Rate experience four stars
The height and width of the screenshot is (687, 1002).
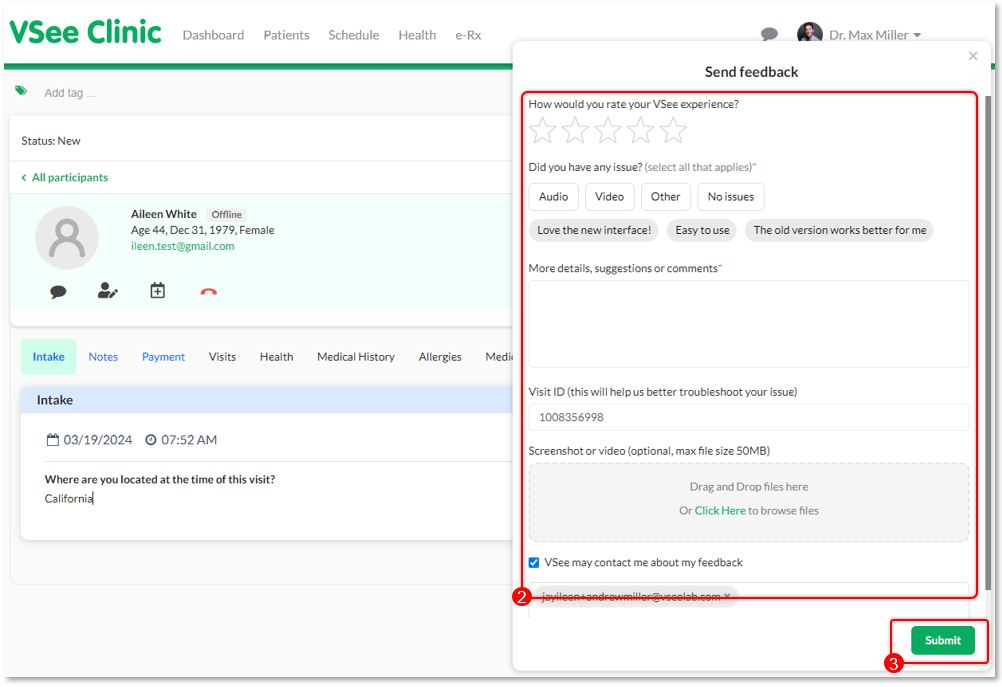[x=640, y=130]
